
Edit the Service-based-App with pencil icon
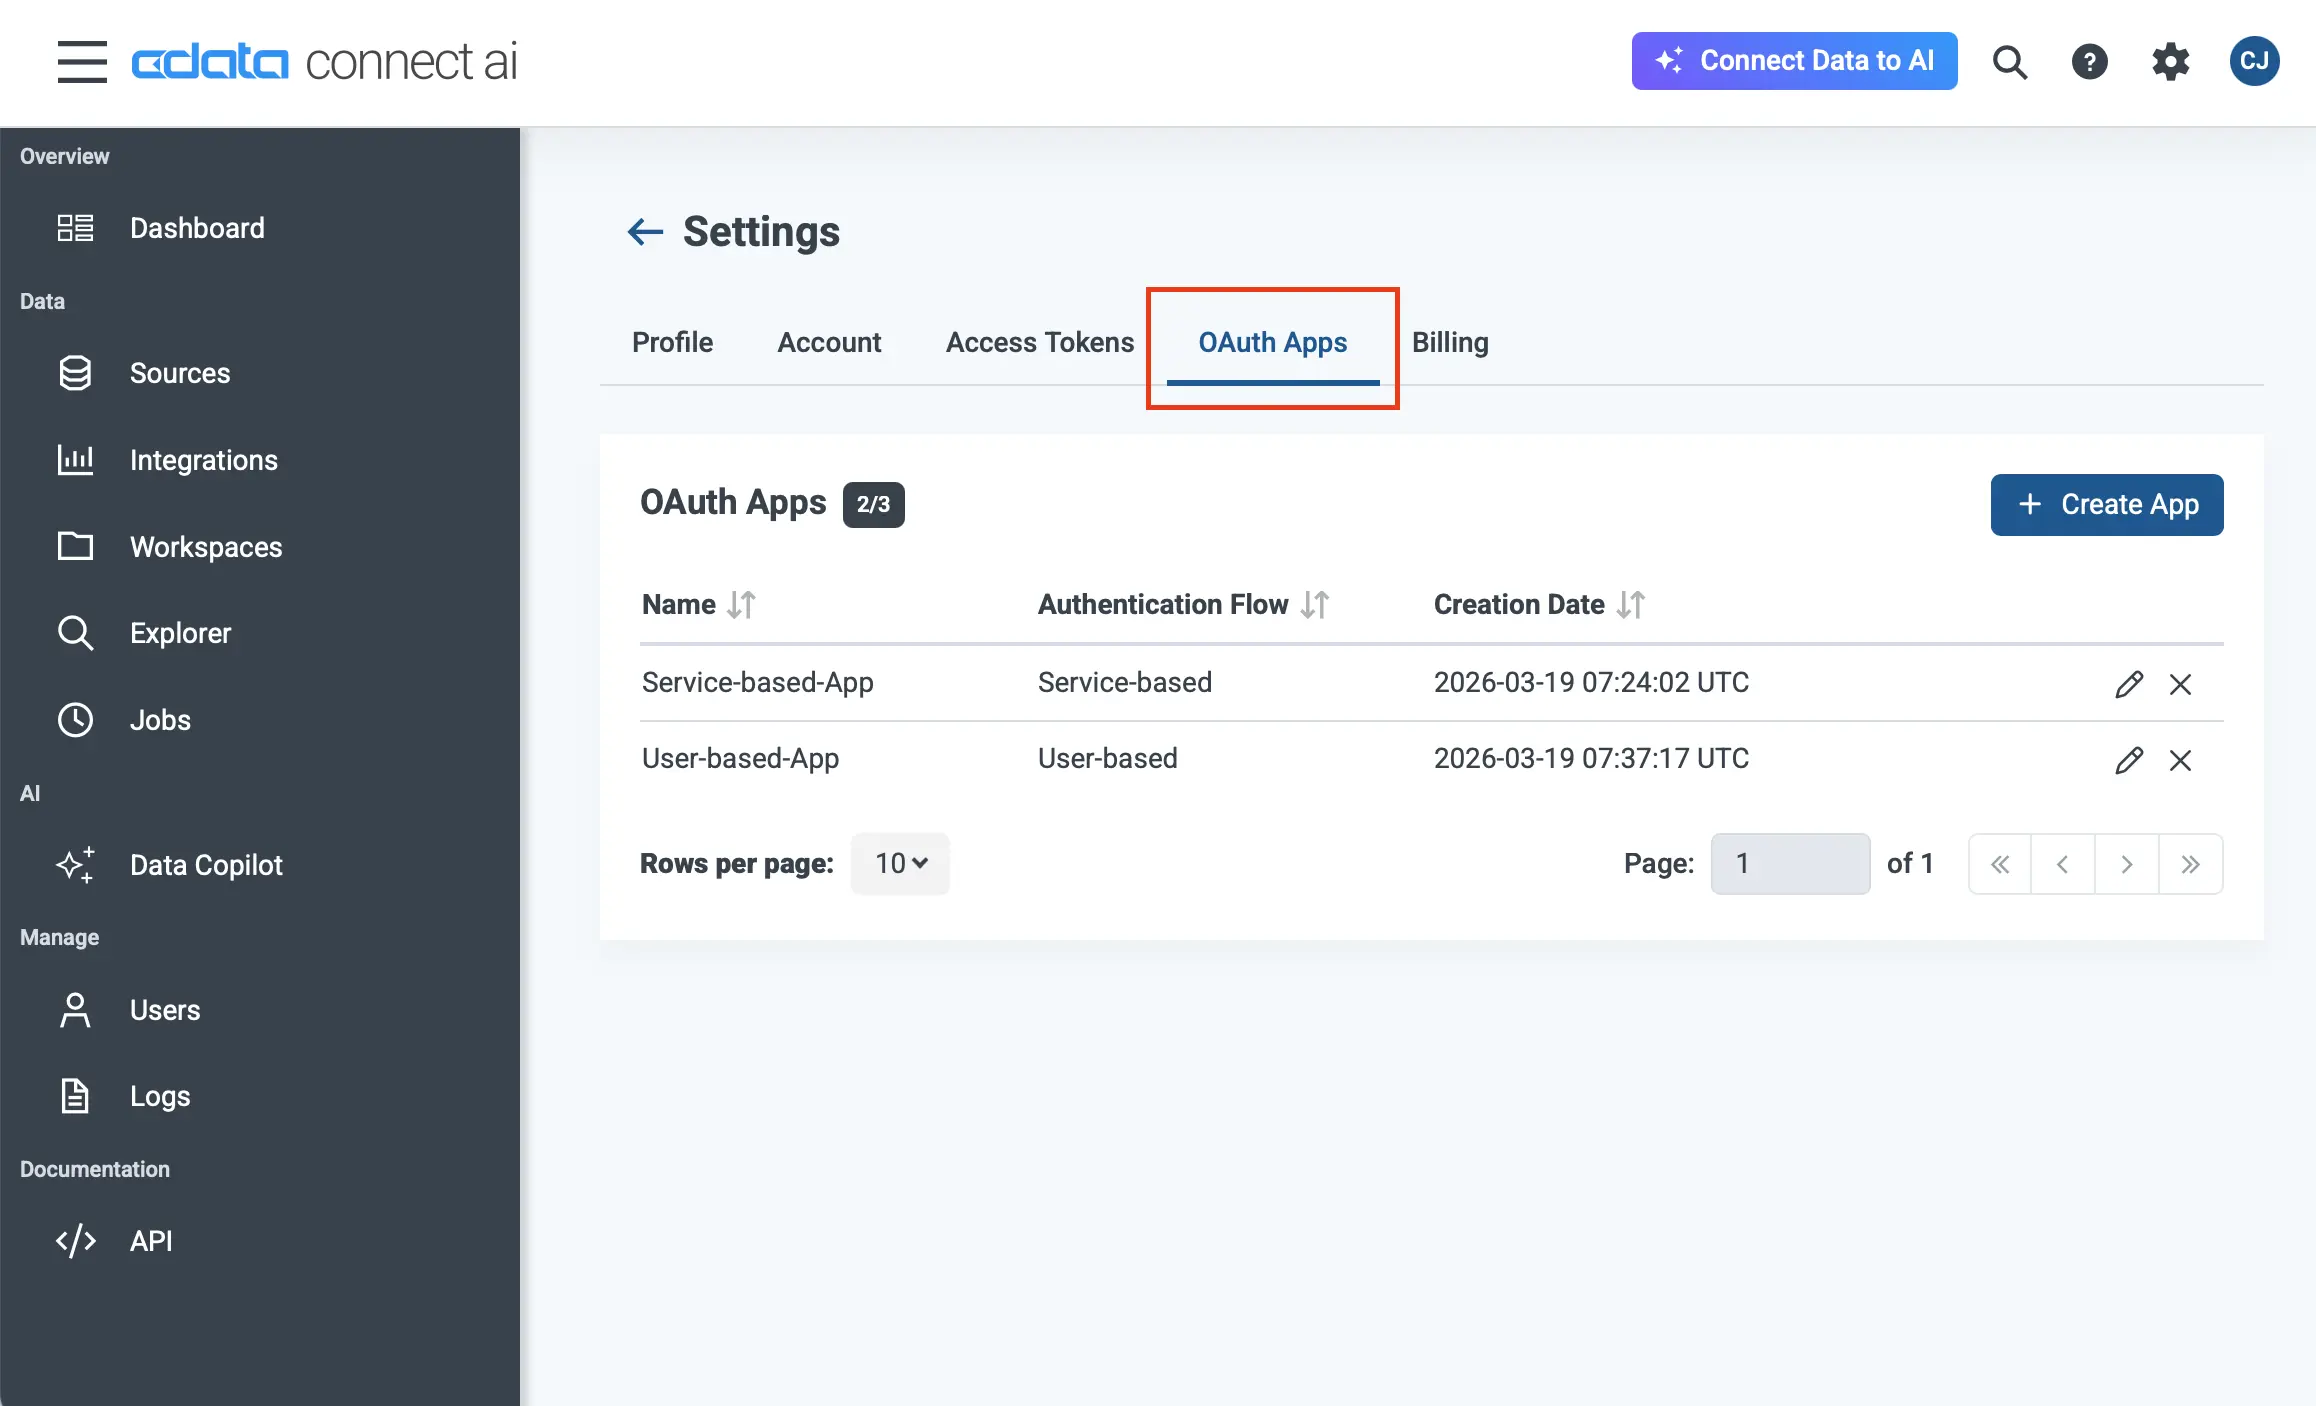tap(2129, 684)
